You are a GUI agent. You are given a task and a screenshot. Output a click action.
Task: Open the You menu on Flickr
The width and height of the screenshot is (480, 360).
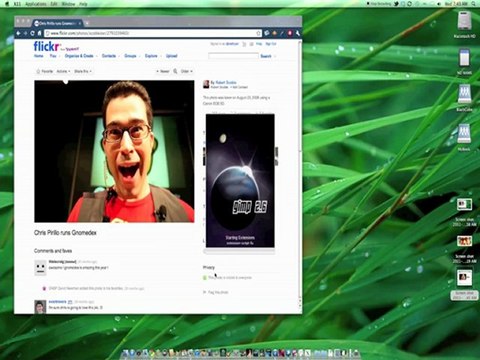click(53, 56)
